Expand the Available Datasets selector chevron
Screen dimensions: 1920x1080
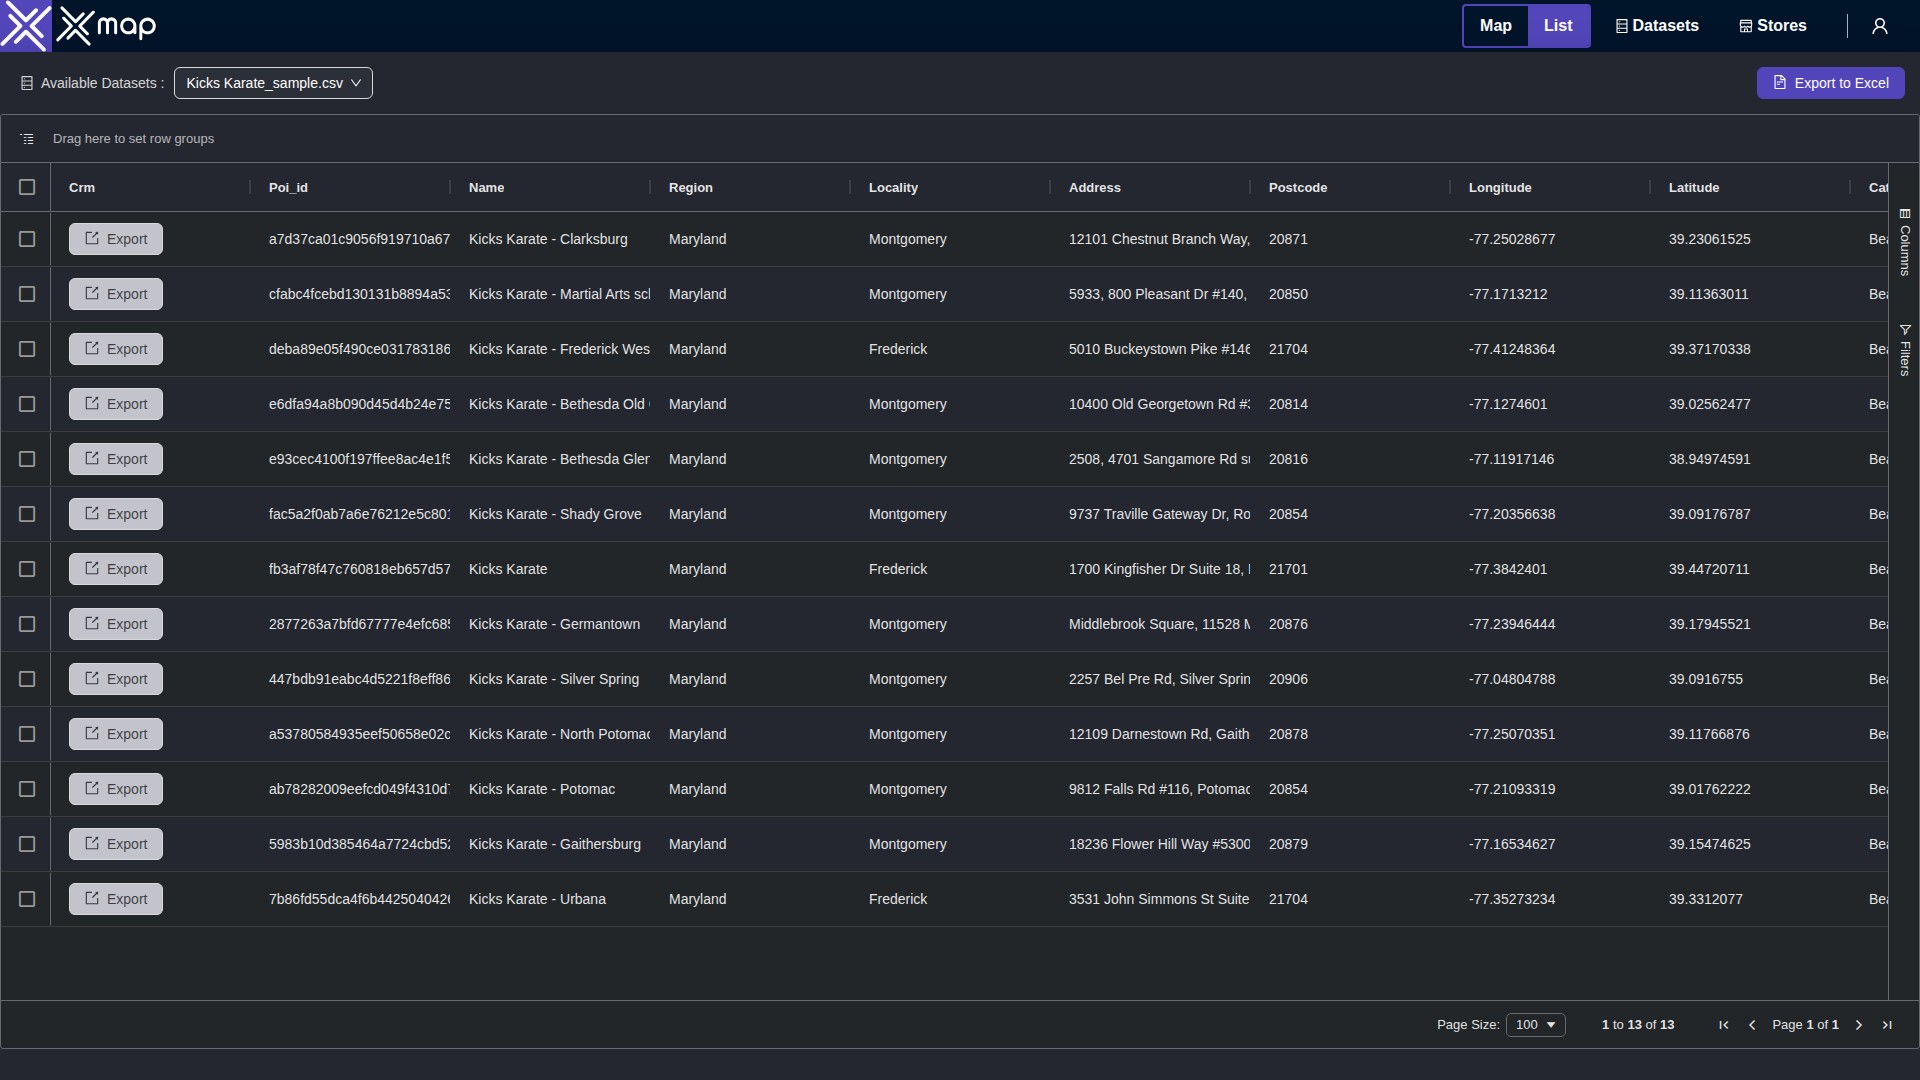click(357, 83)
